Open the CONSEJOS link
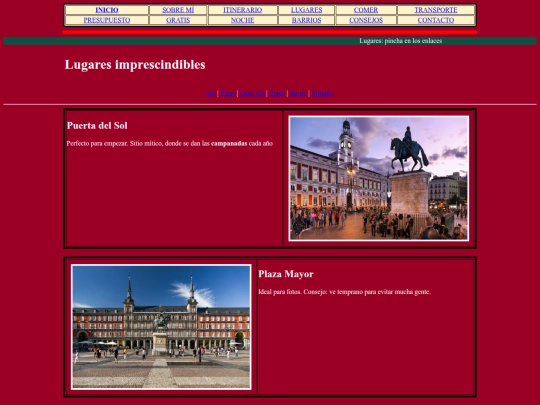540x405 pixels. (366, 20)
